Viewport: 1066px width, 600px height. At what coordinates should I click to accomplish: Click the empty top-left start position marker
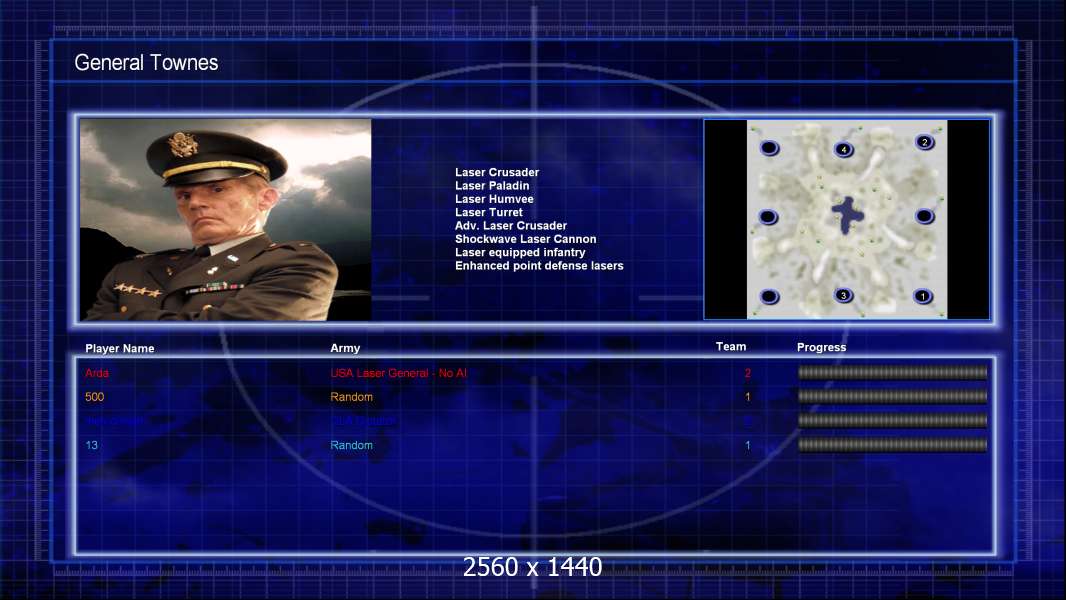pos(769,149)
